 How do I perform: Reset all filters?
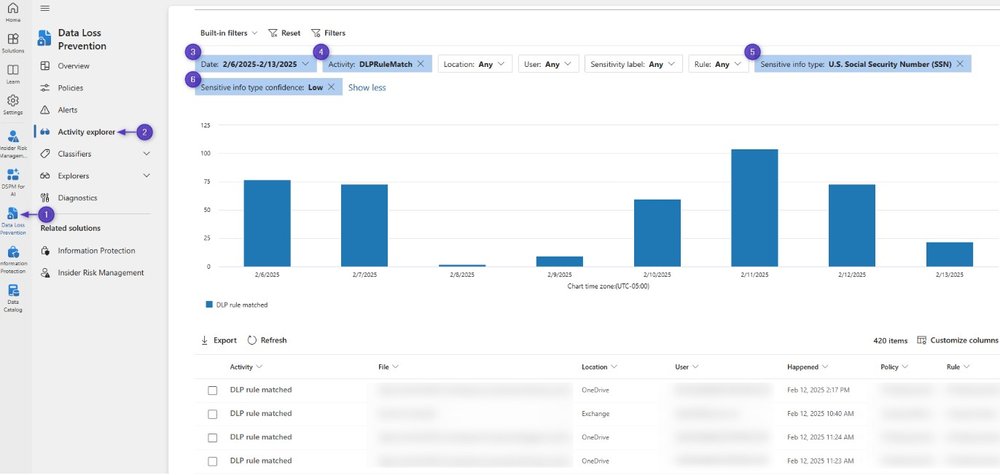[x=284, y=33]
